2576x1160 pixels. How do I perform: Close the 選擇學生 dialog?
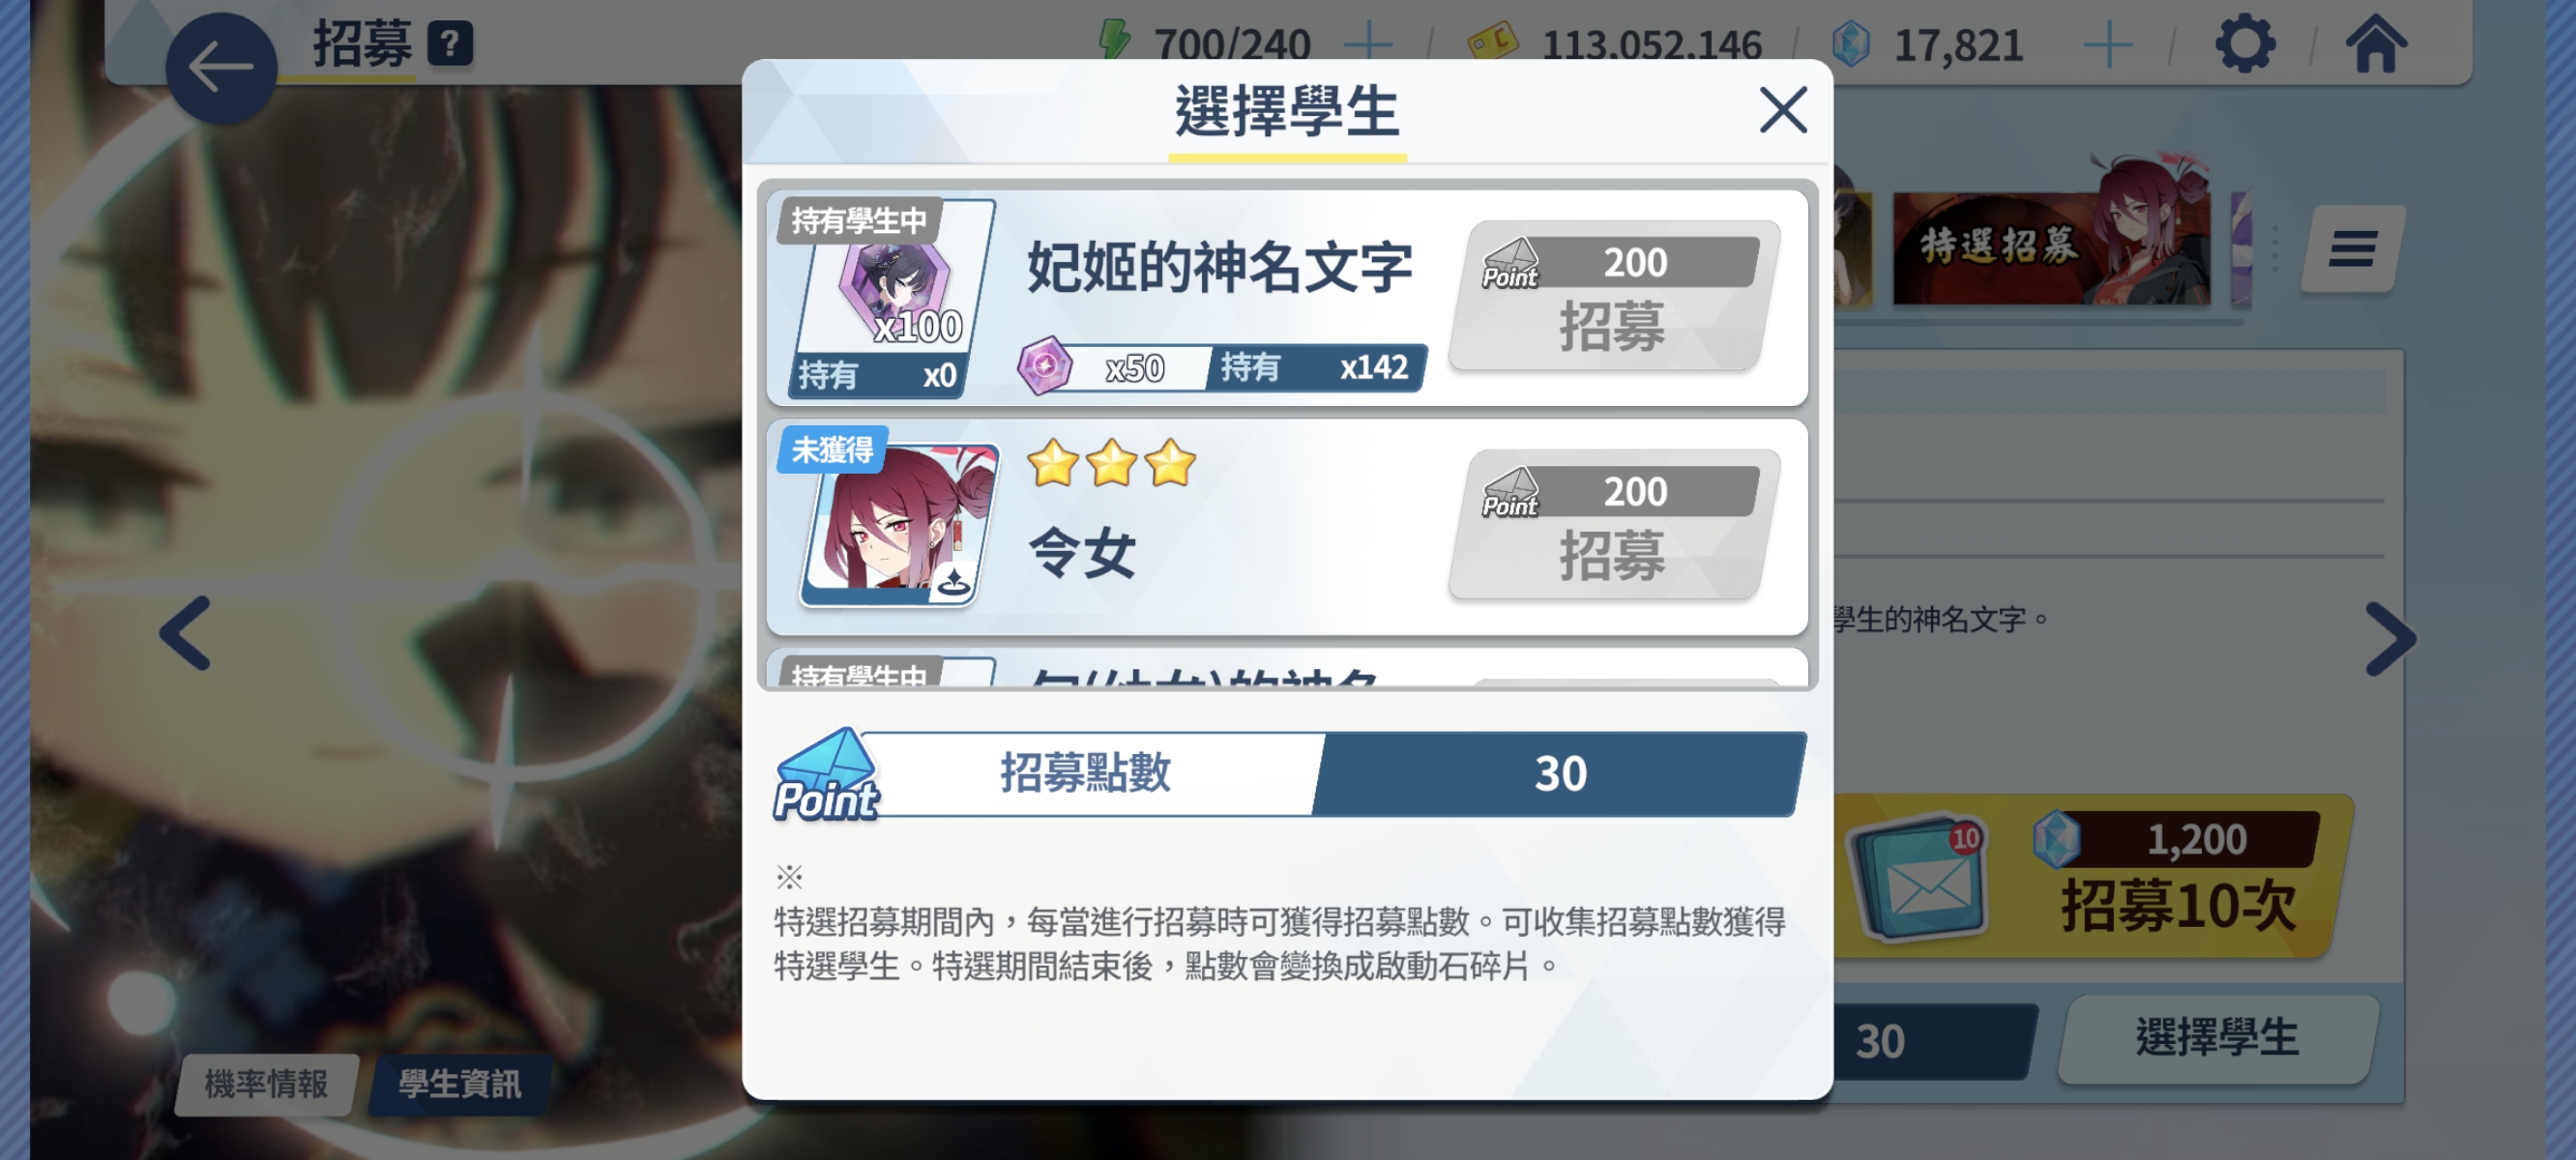(x=1783, y=110)
